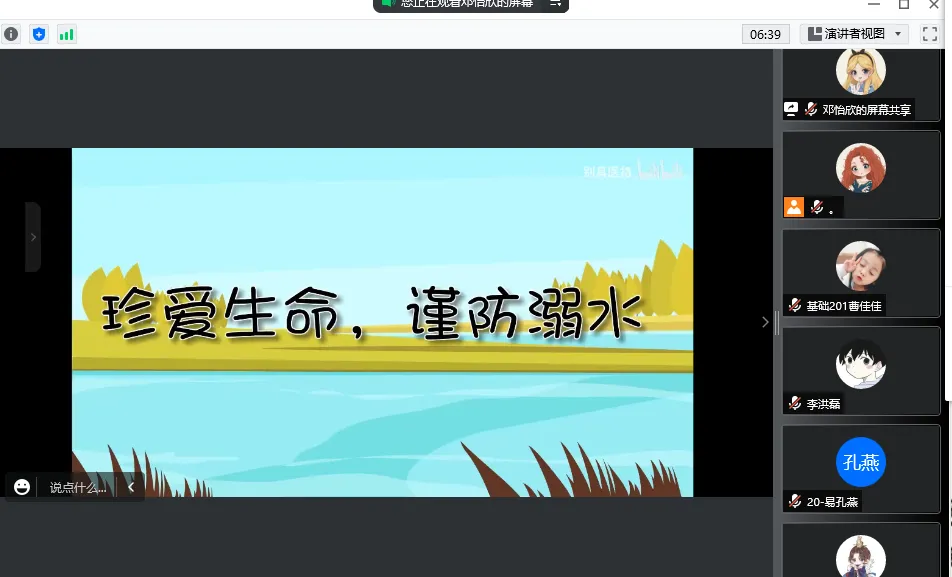Screen dimensions: 952x577
Task: Click the 06:39 meeting timer
Action: tap(765, 34)
